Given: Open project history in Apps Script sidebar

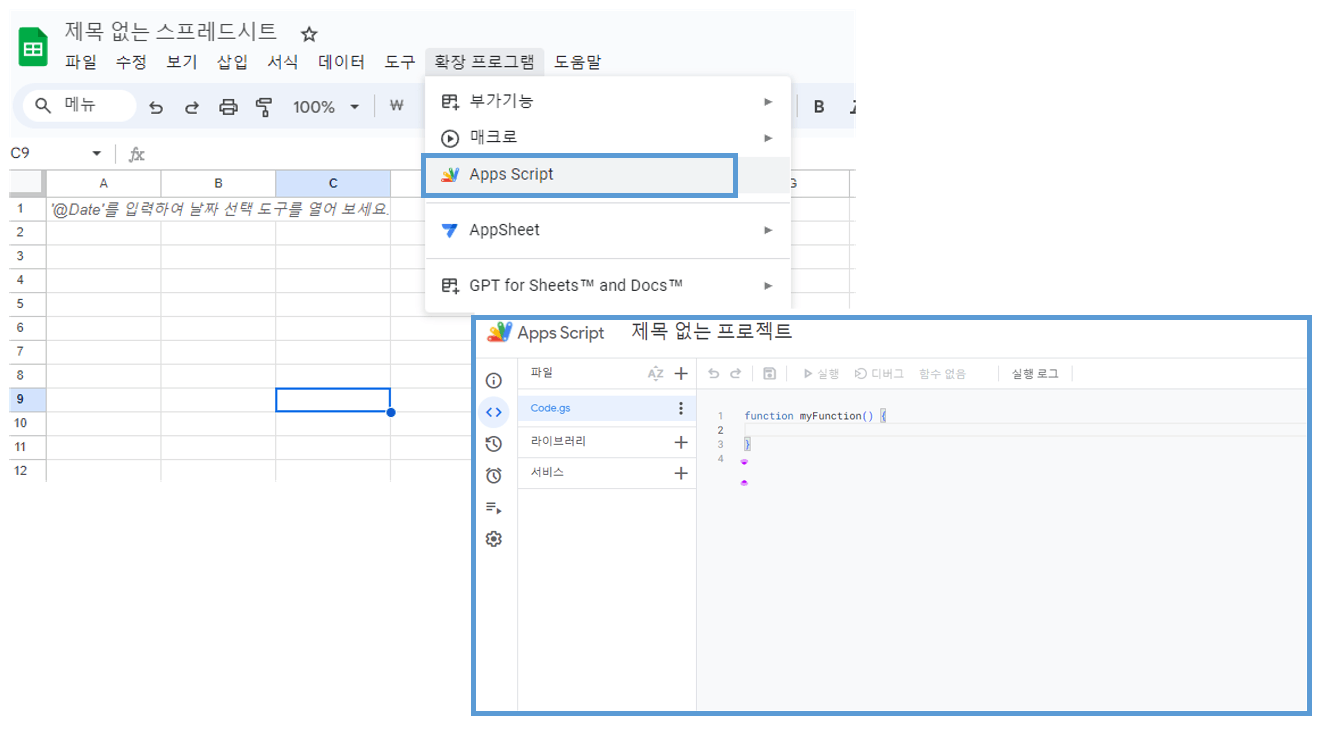Looking at the screenshot, I should tap(493, 444).
